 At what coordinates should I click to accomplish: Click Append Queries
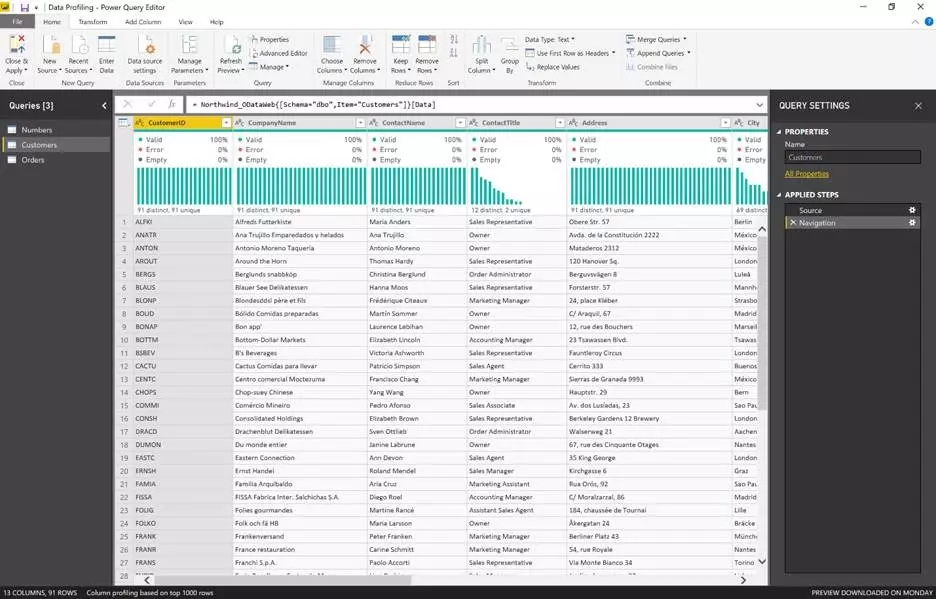(x=658, y=53)
